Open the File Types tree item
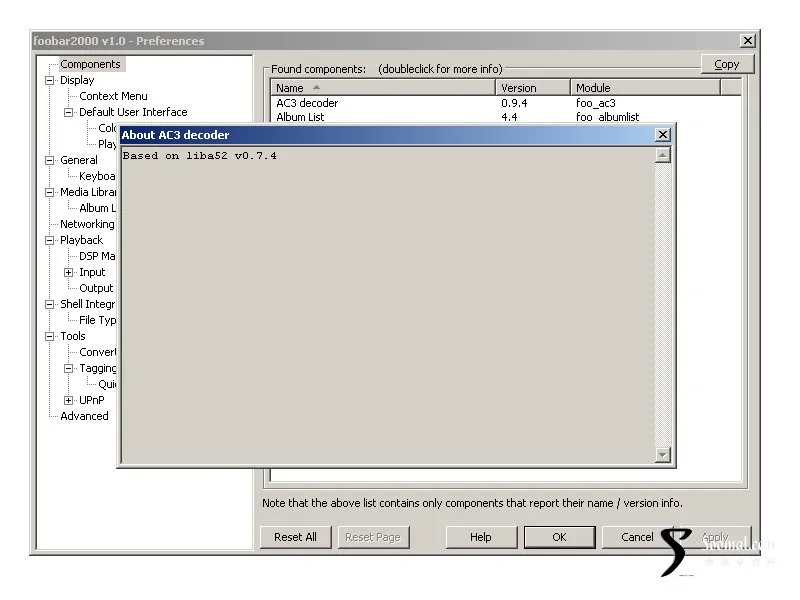Screen dimensions: 800x600 pyautogui.click(x=97, y=320)
